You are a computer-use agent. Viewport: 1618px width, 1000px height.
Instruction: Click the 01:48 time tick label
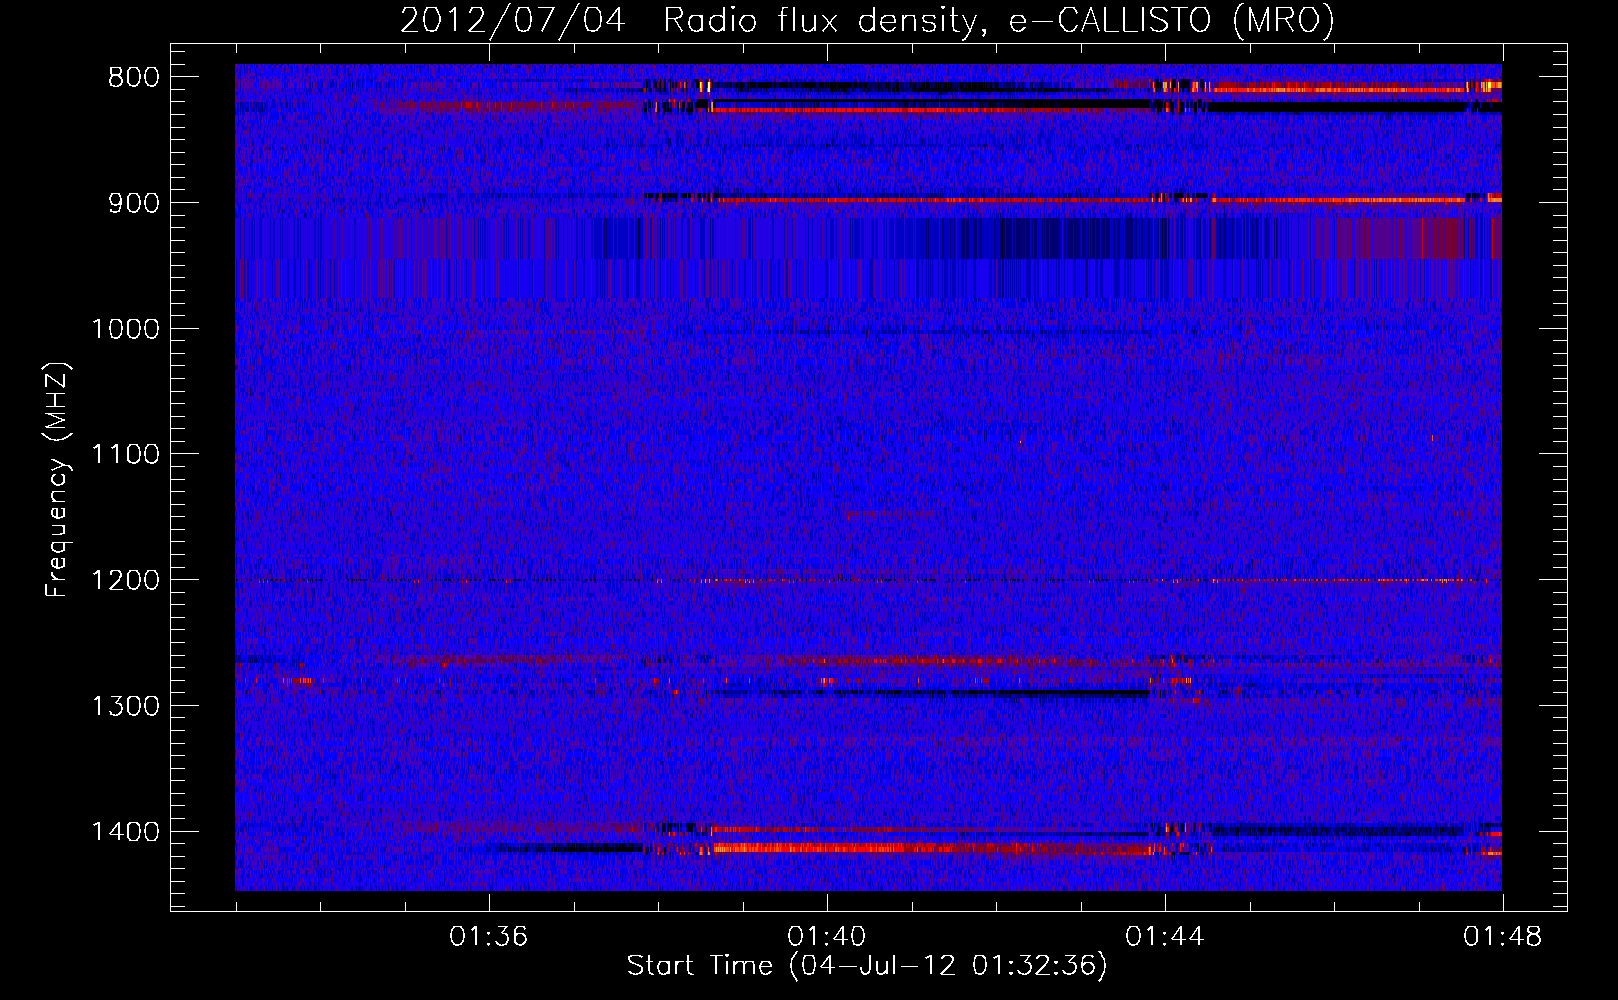[1503, 937]
